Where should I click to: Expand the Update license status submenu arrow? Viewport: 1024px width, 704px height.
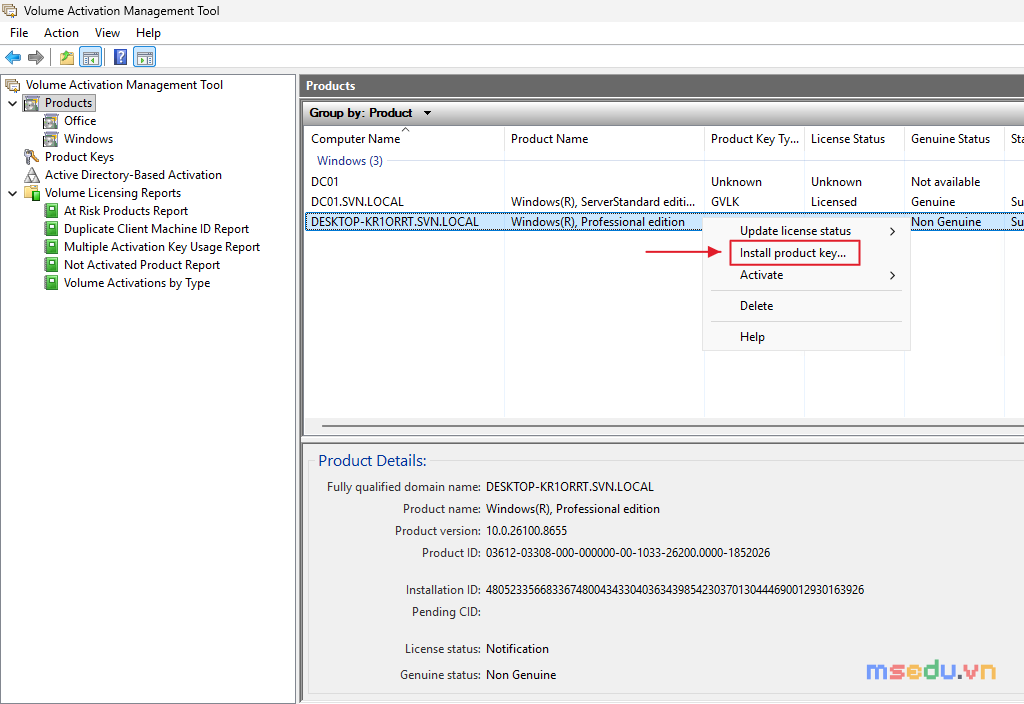point(892,231)
